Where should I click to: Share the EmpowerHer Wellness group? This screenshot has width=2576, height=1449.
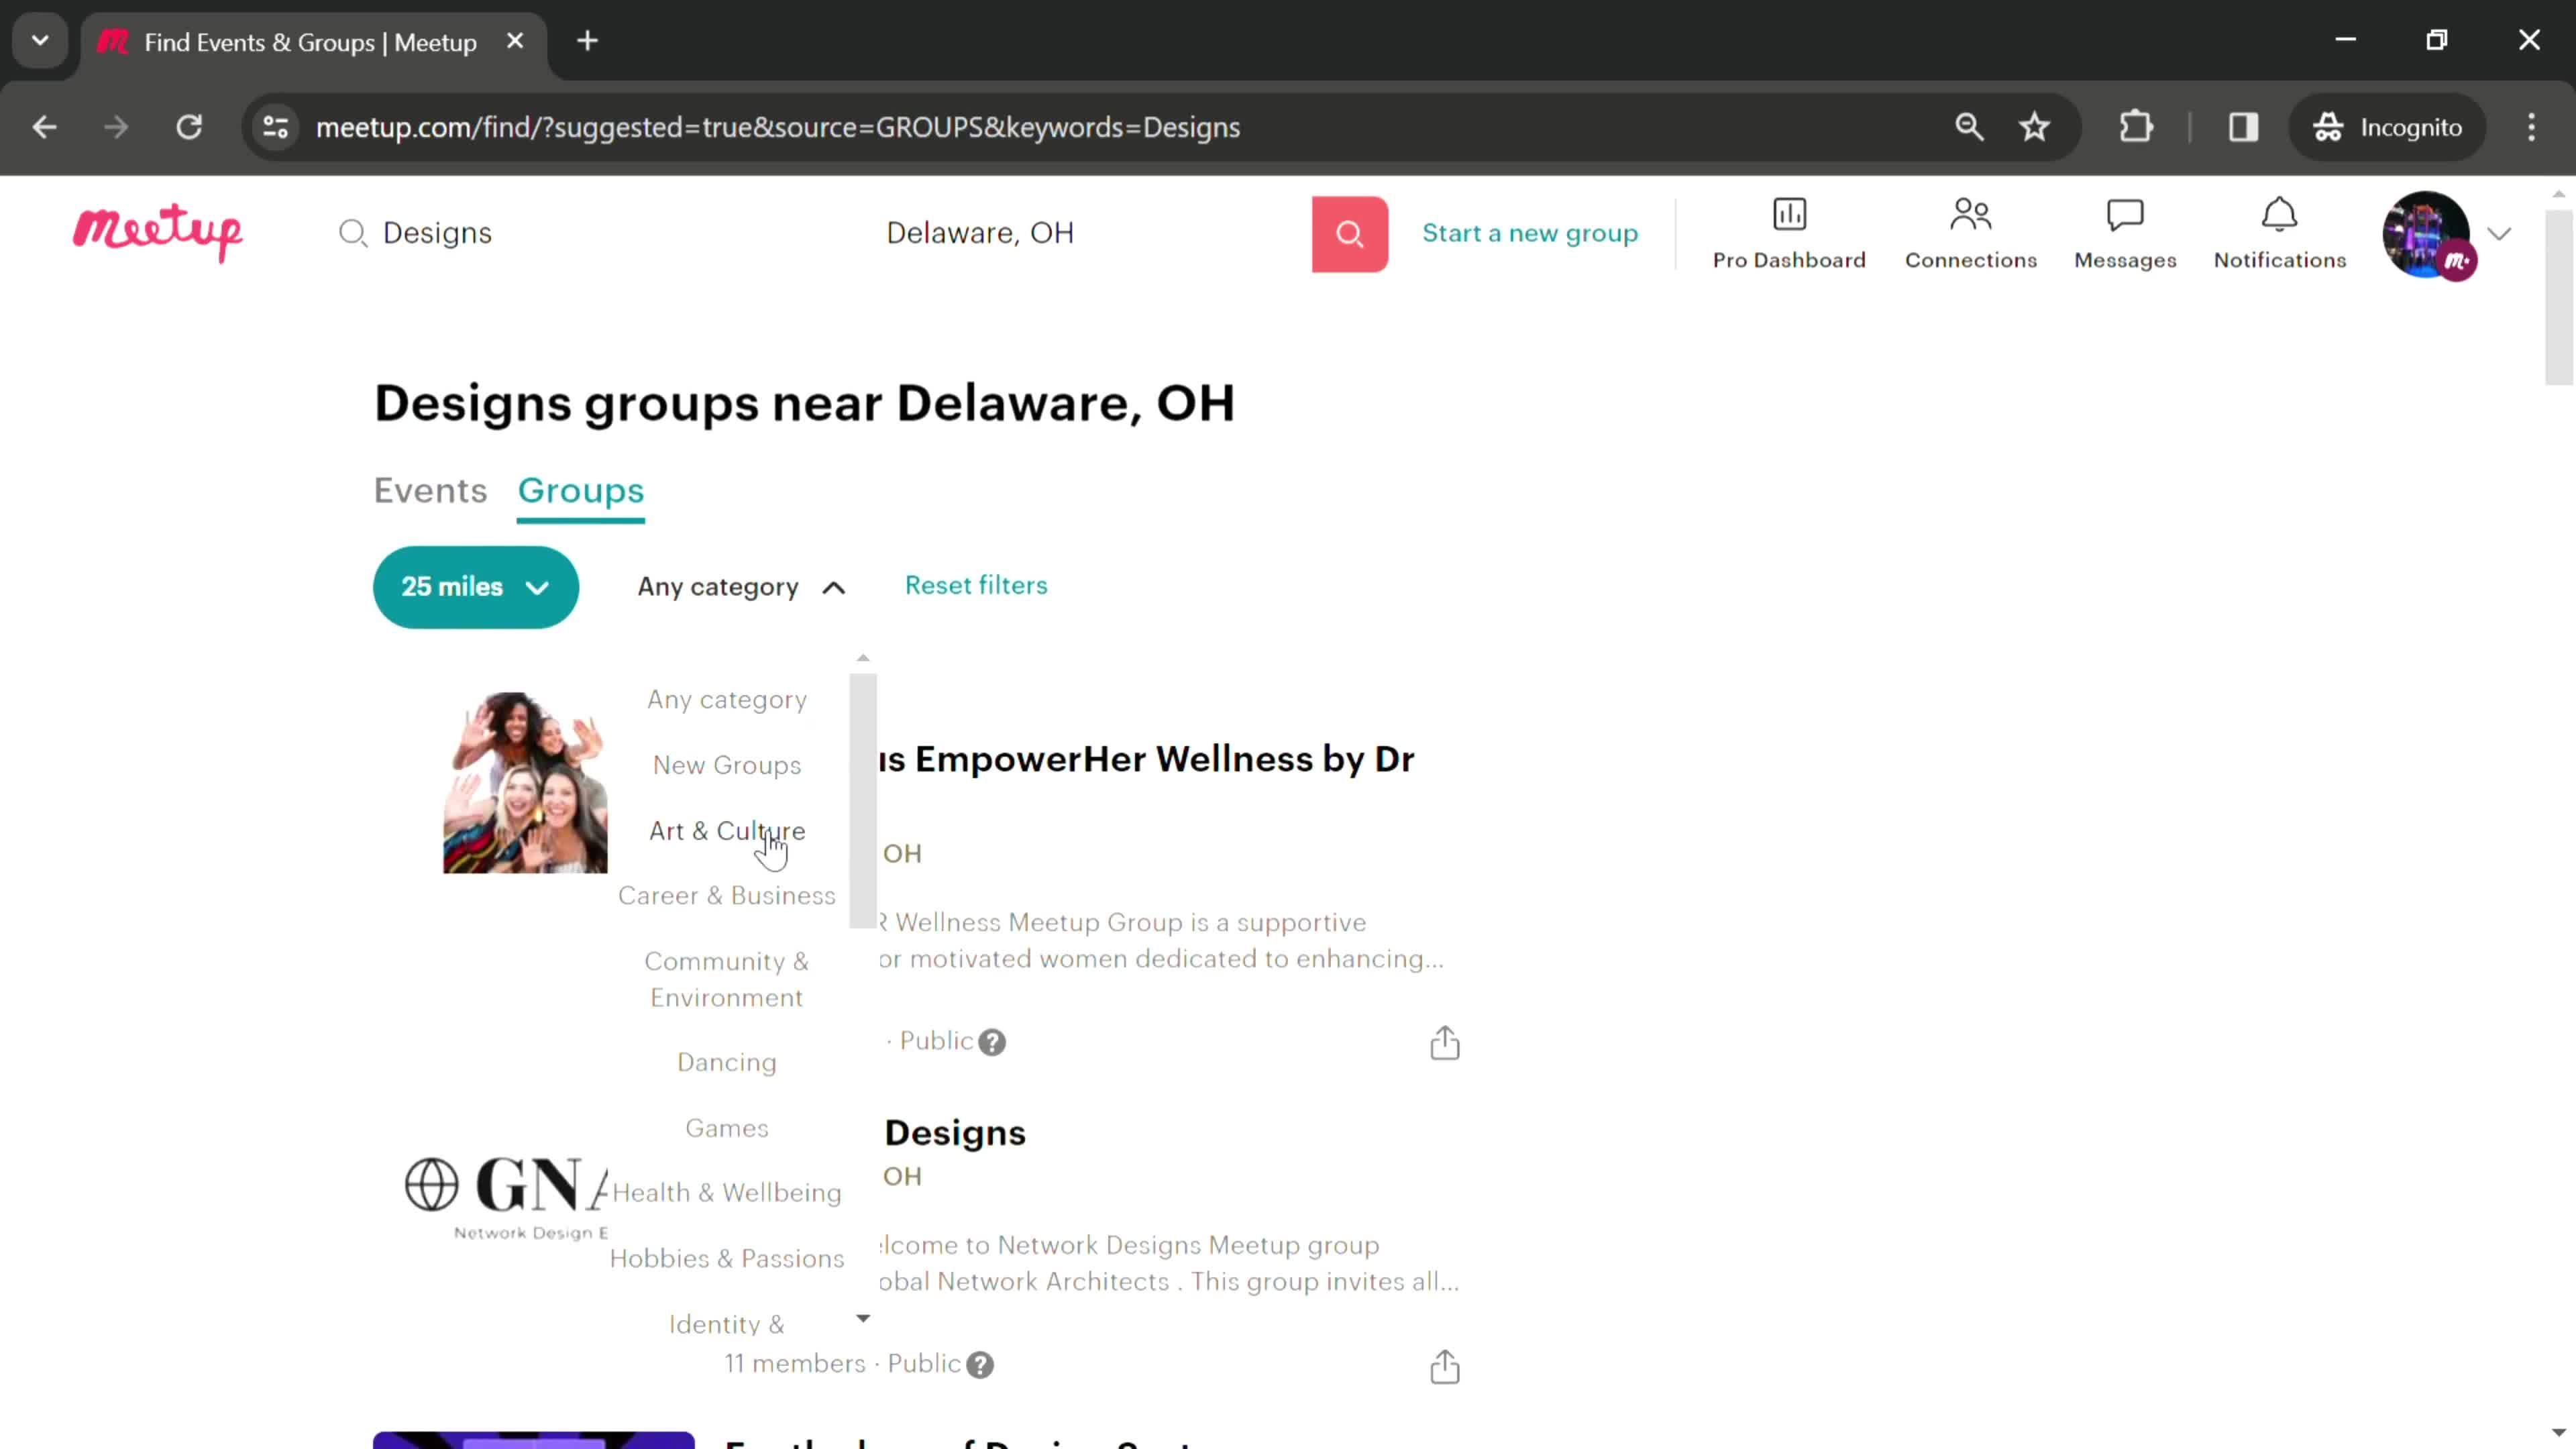pyautogui.click(x=1444, y=1042)
